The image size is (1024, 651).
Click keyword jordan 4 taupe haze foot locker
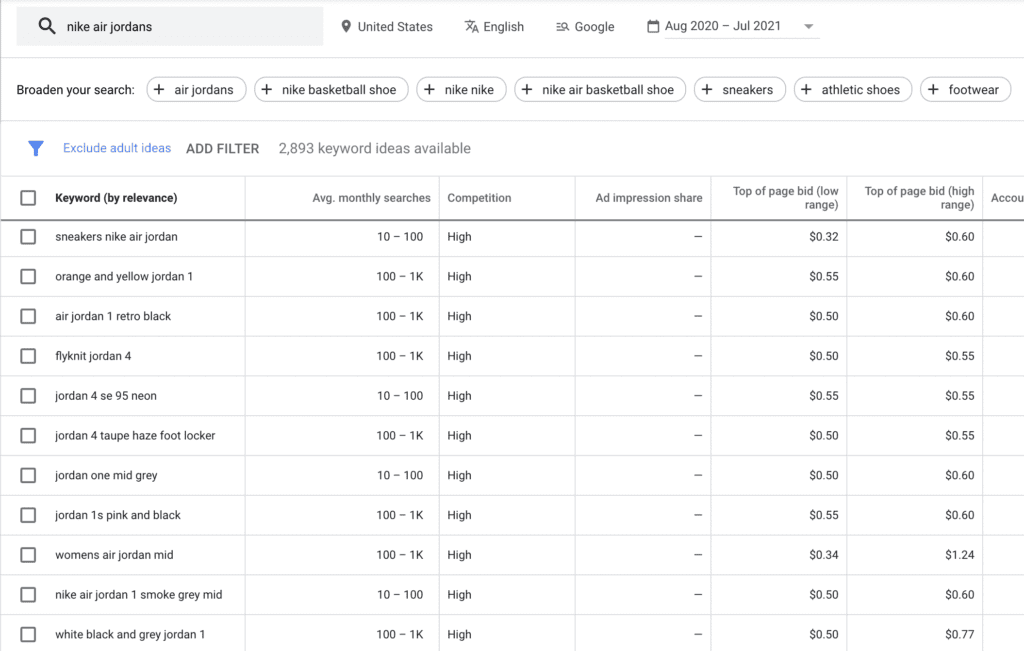point(135,436)
